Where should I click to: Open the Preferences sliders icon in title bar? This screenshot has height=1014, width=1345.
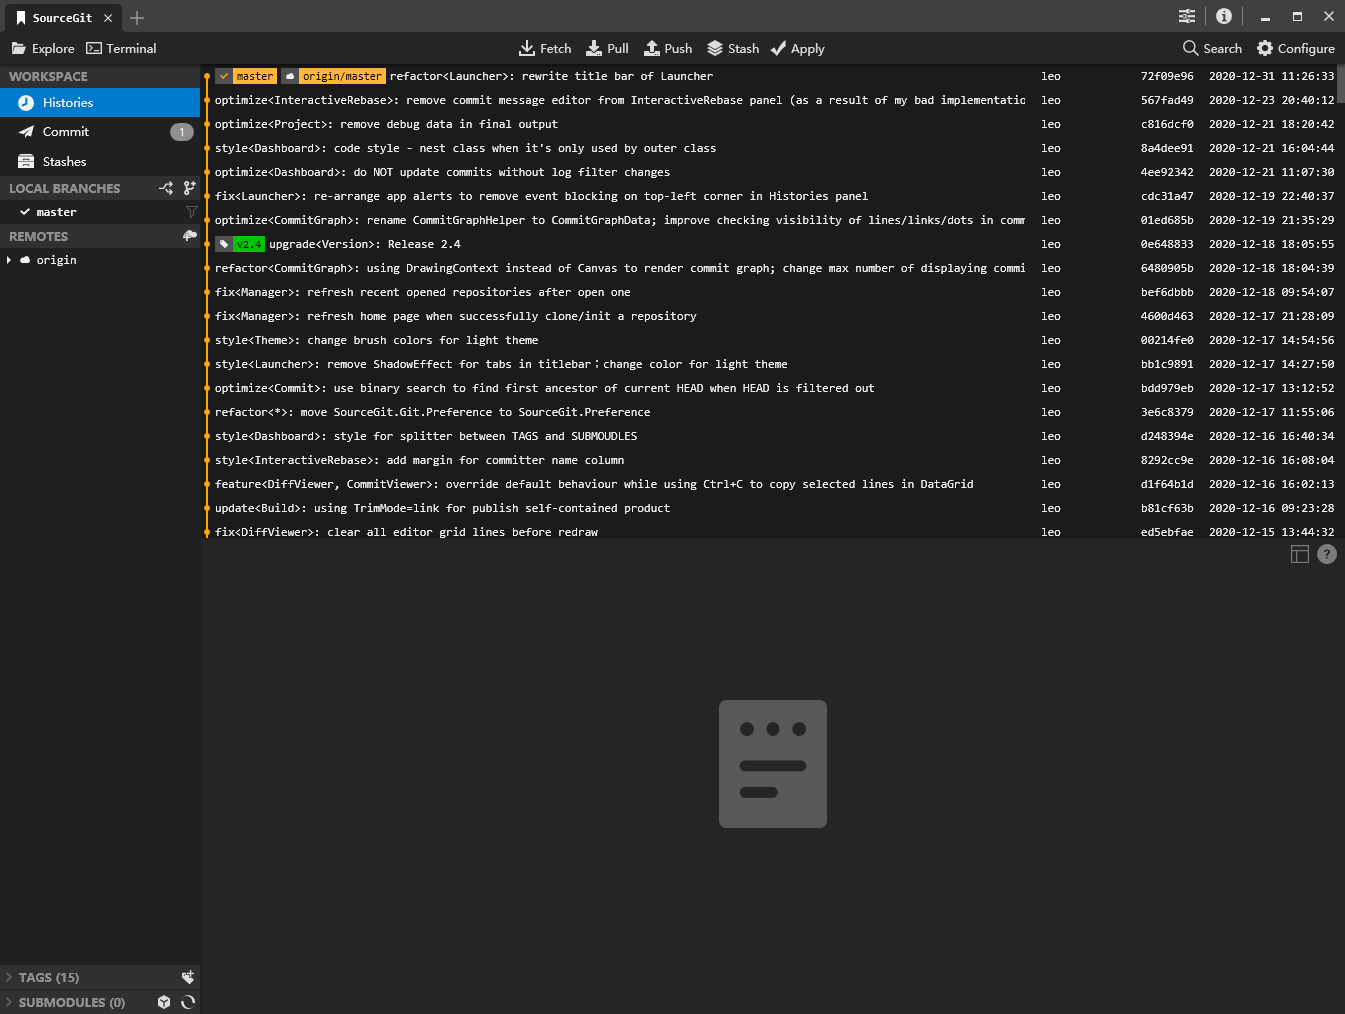[x=1187, y=16]
